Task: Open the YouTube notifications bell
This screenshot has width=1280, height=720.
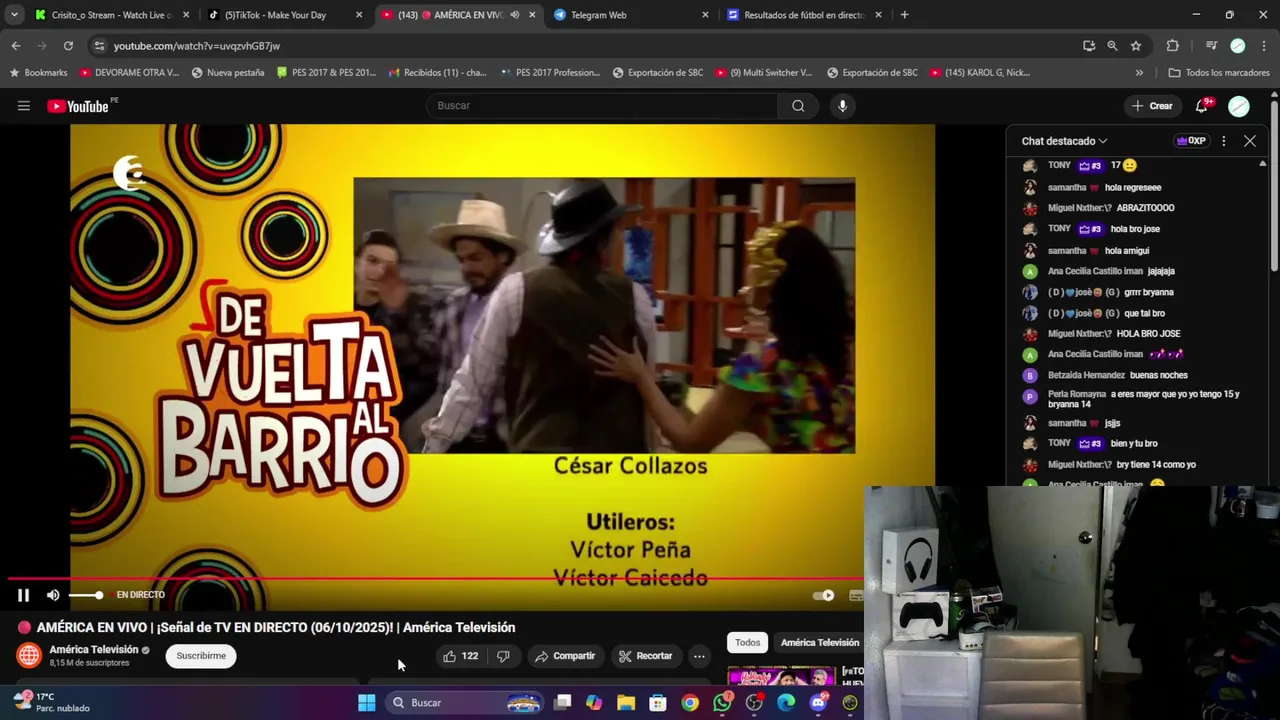Action: pyautogui.click(x=1202, y=106)
